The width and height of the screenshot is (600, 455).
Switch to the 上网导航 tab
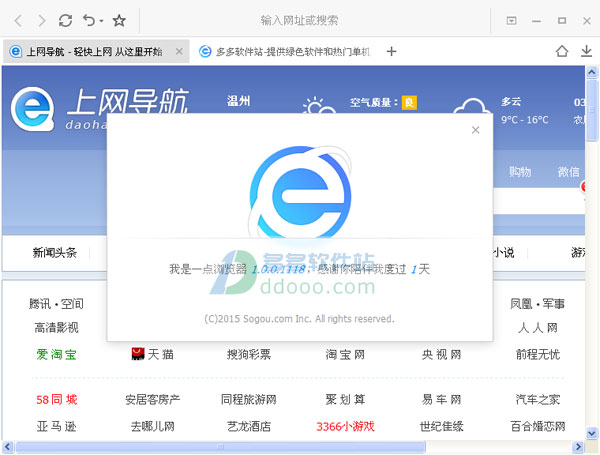[94, 51]
